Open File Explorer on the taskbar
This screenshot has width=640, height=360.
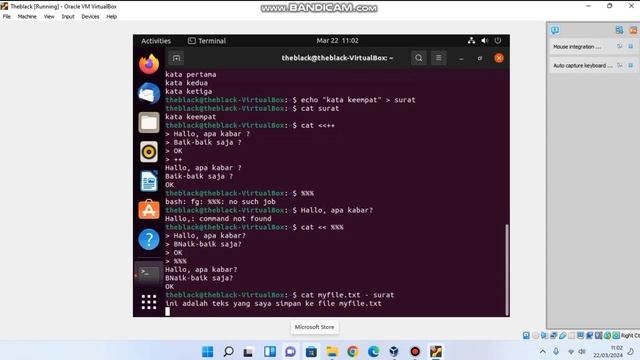point(332,351)
